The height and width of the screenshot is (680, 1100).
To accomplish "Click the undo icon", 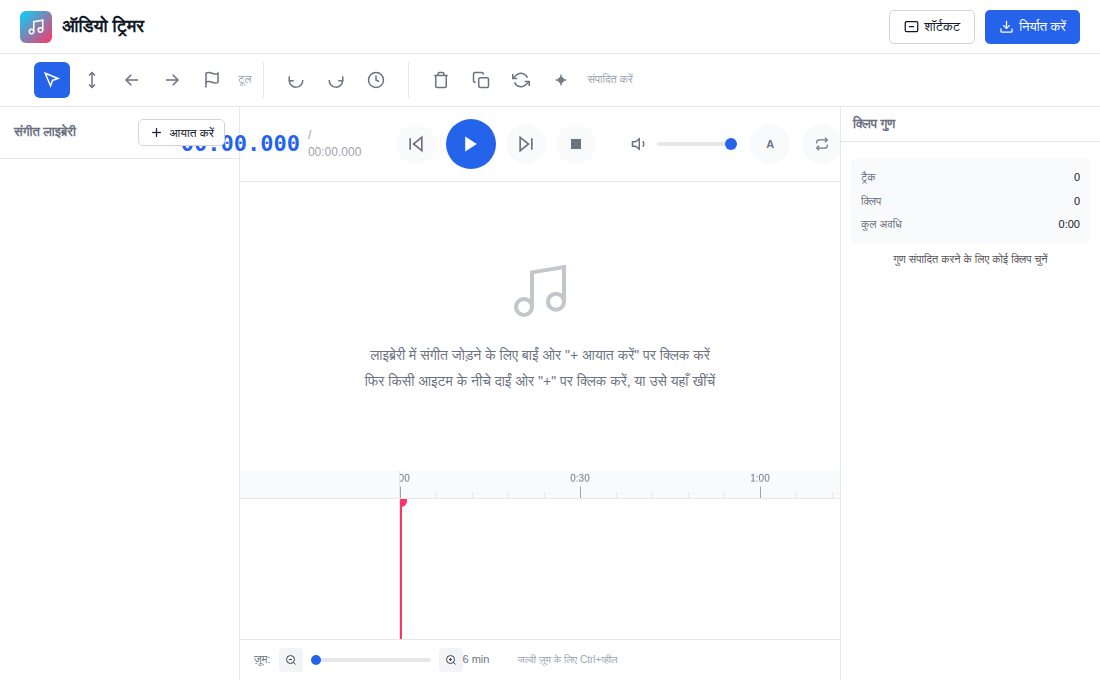I will tap(296, 80).
